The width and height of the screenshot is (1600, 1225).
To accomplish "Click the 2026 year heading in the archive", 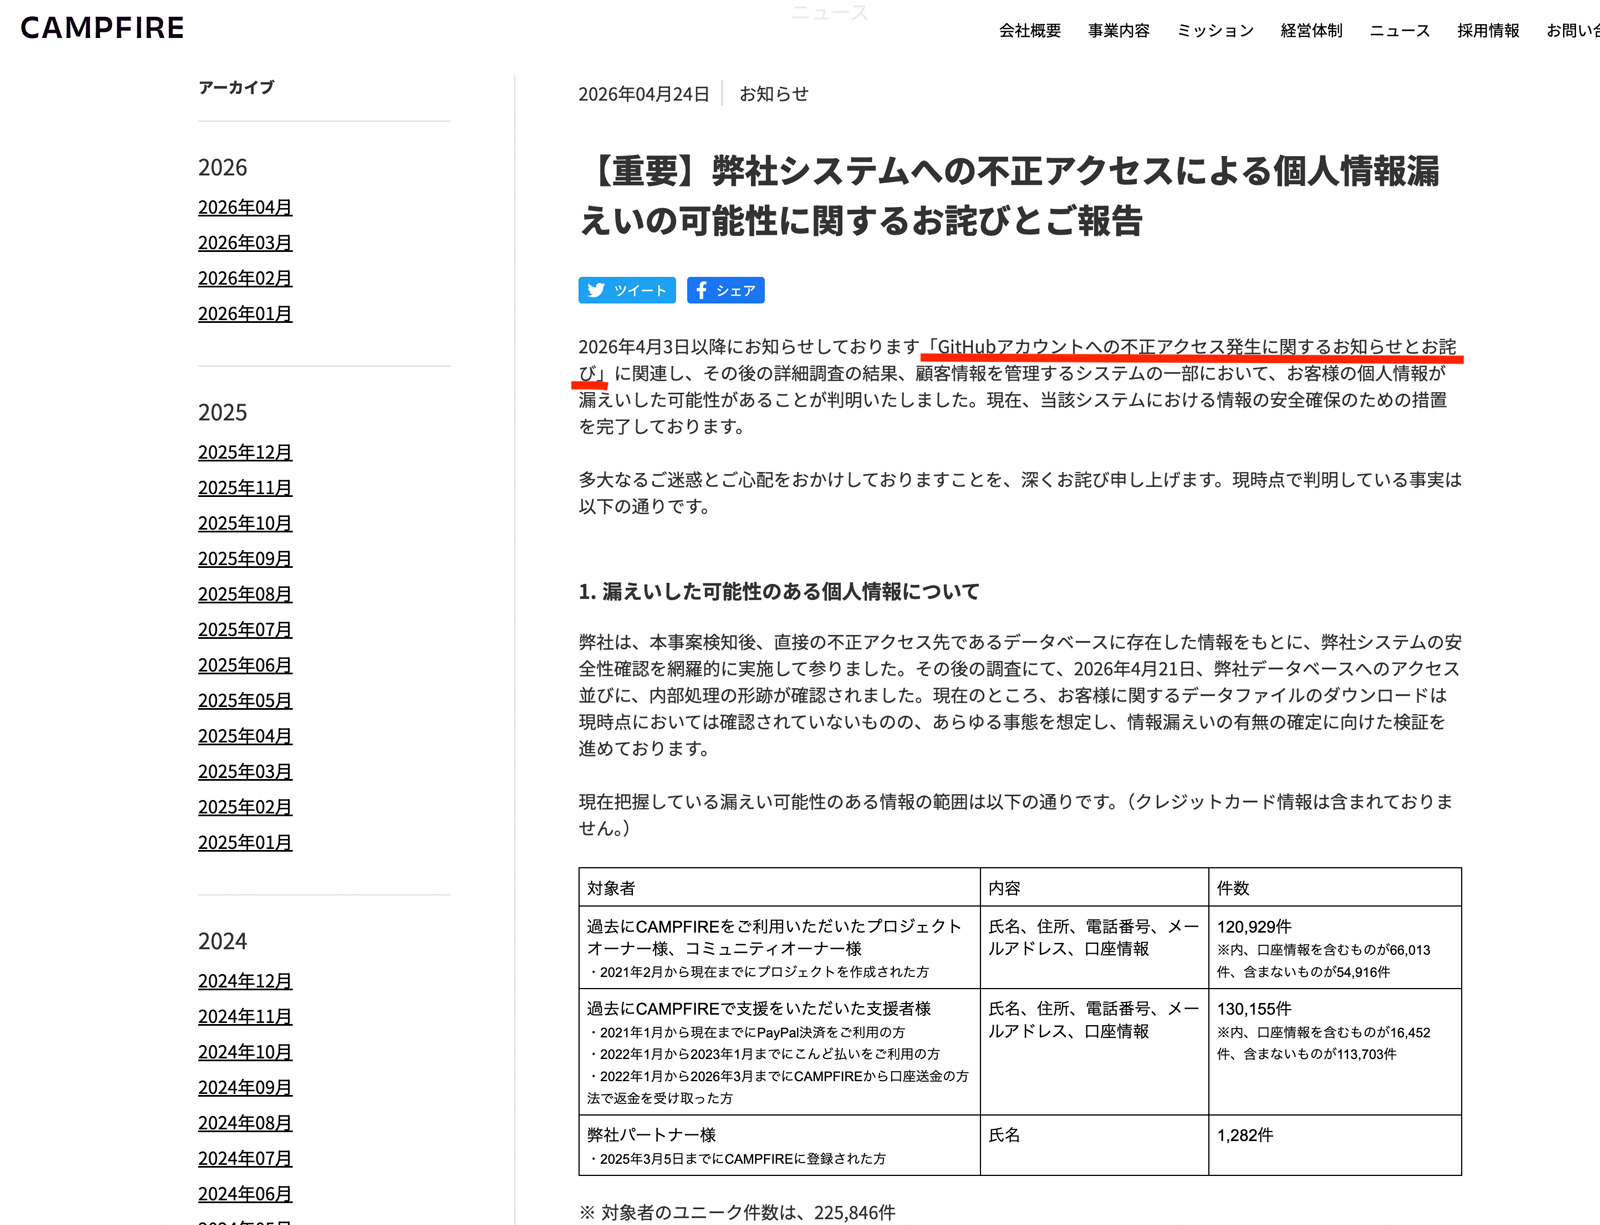I will (222, 167).
